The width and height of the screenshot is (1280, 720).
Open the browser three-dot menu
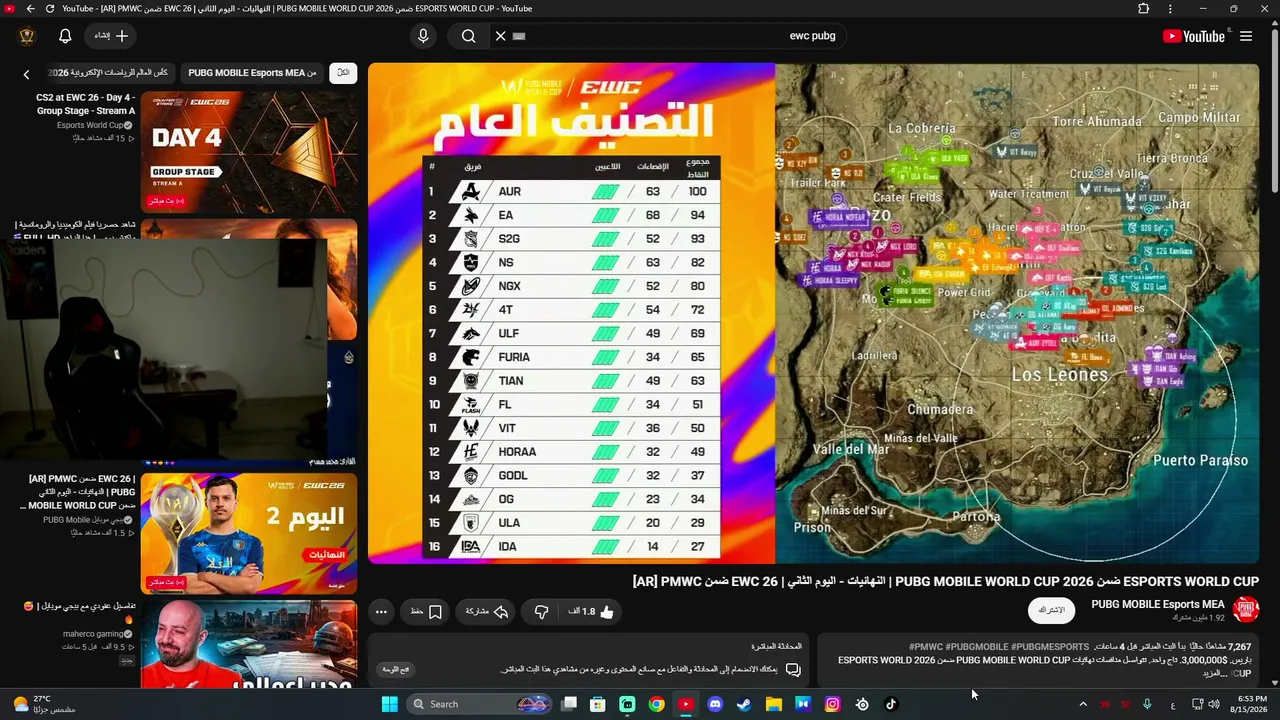(1171, 9)
